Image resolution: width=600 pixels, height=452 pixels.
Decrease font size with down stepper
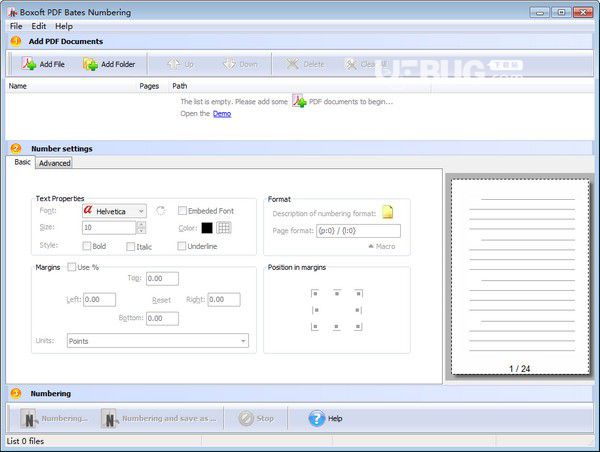(141, 230)
